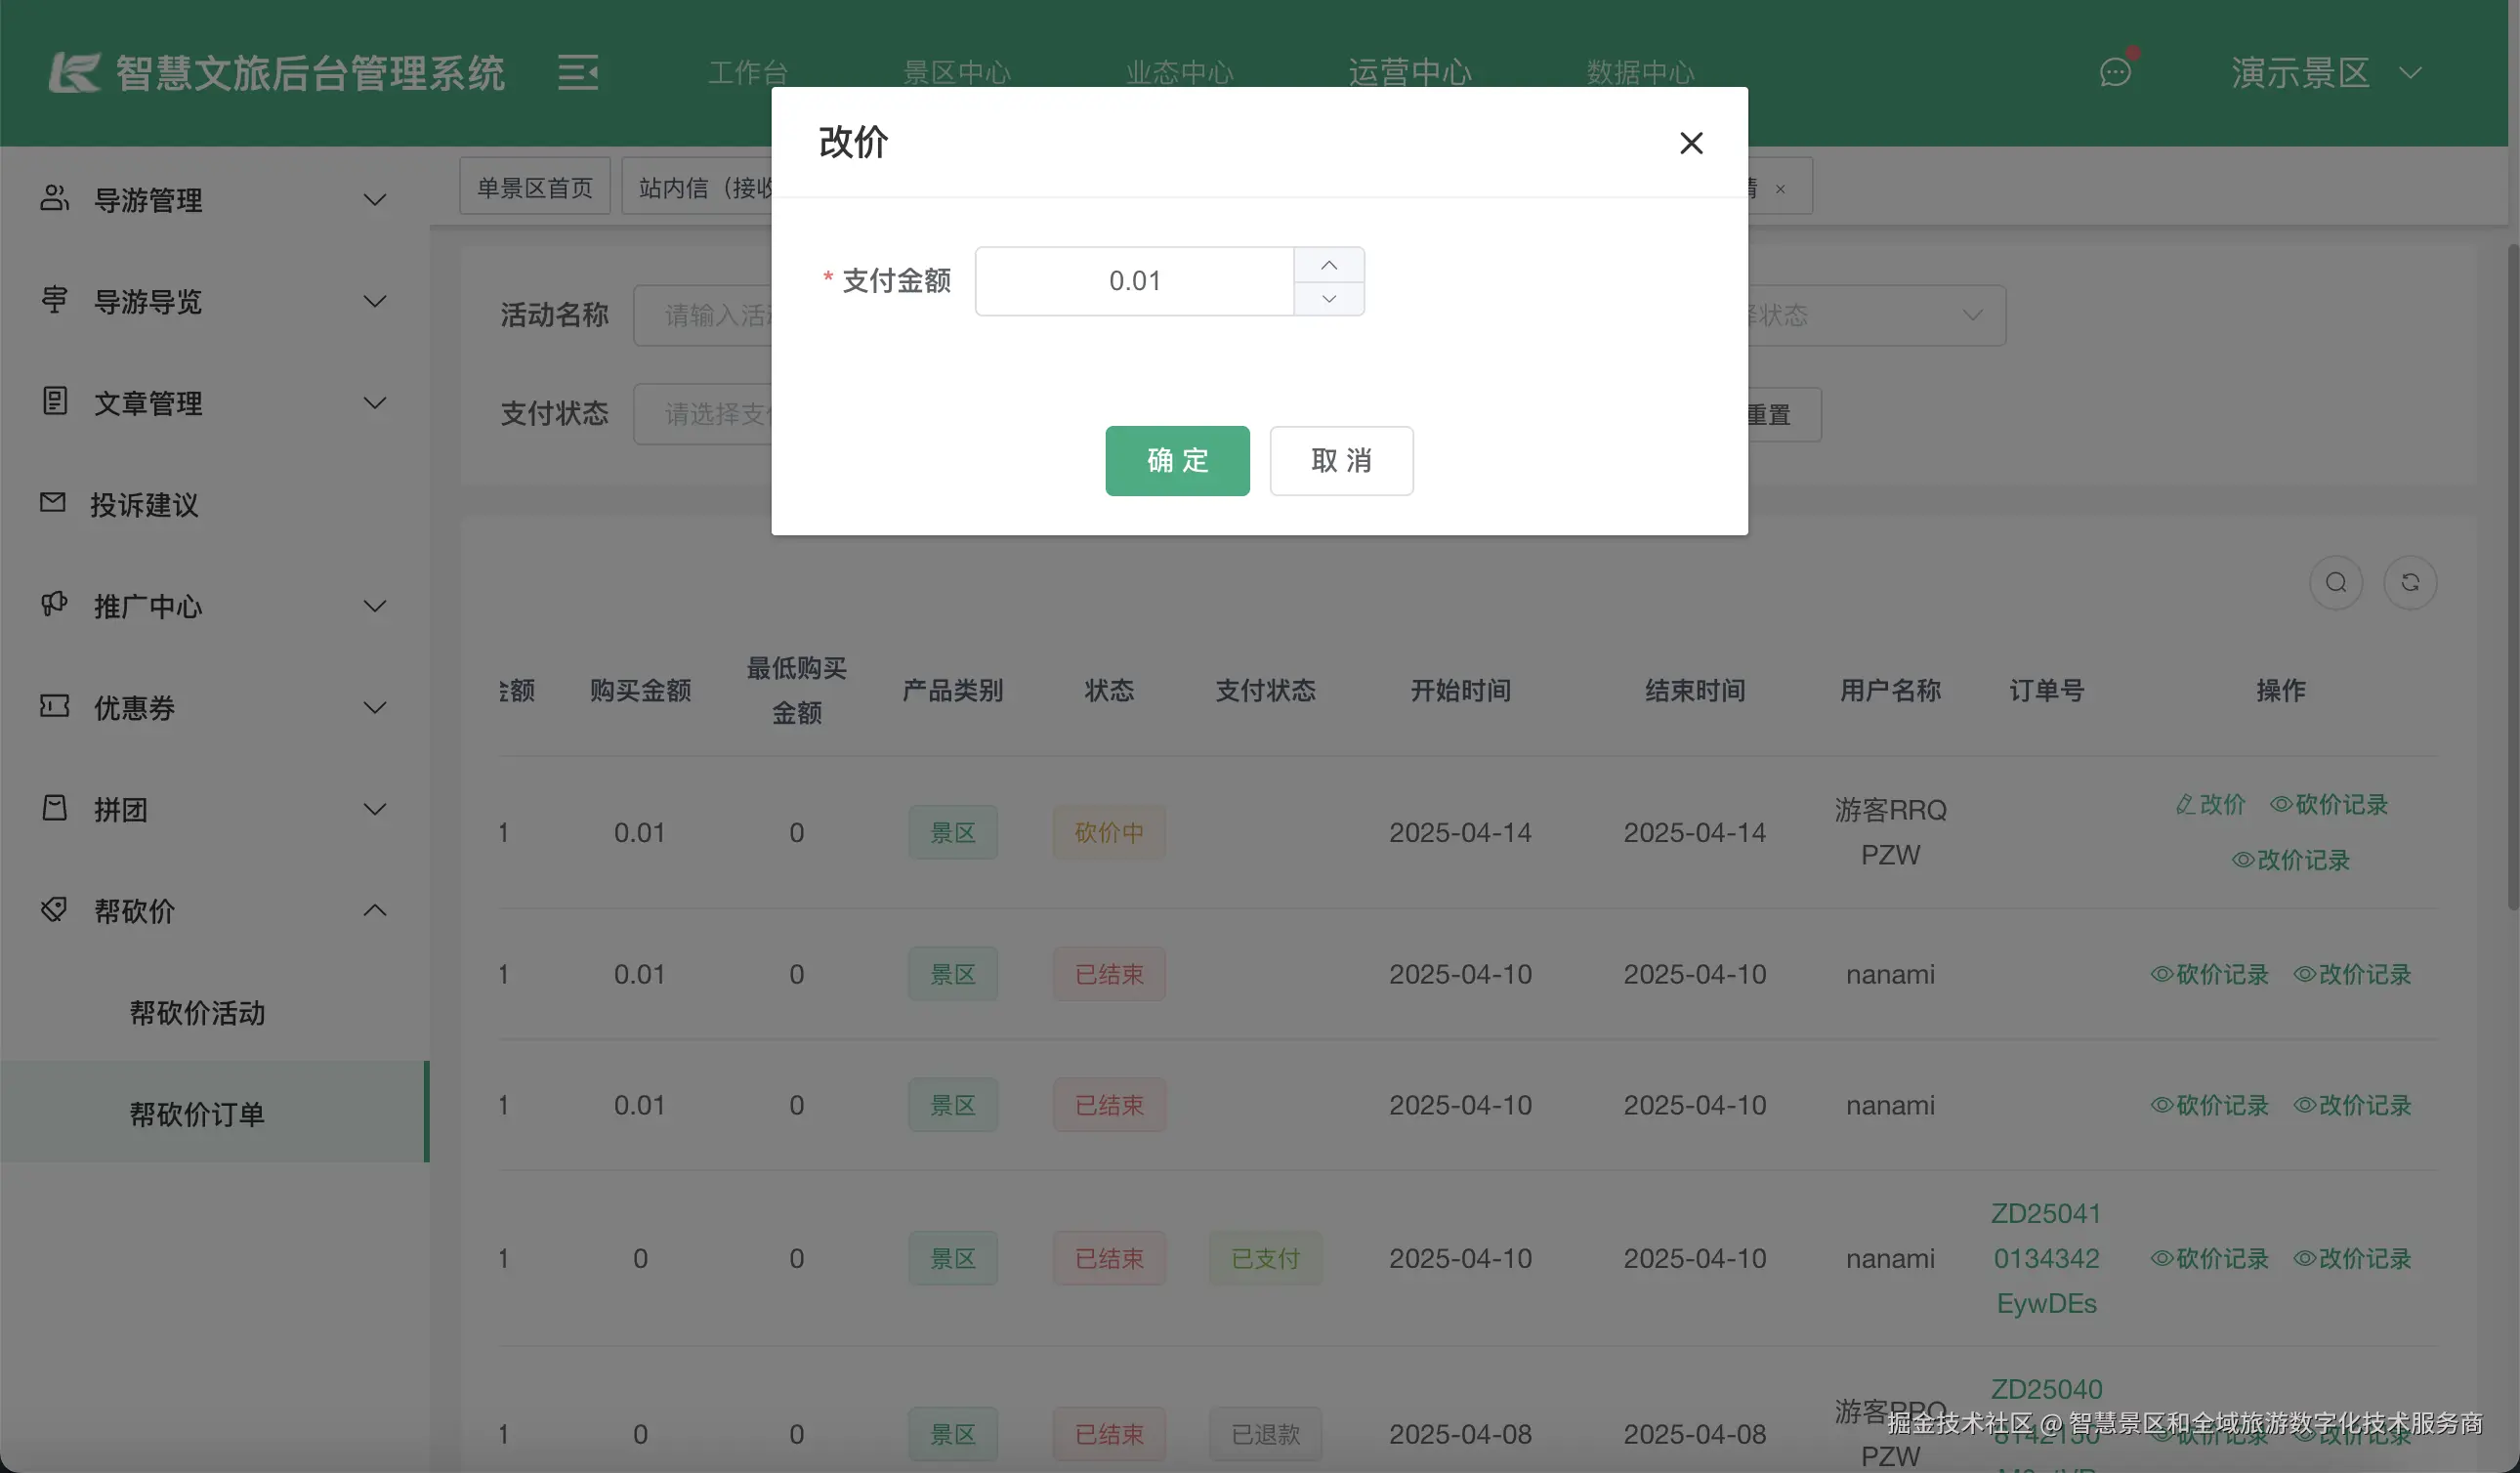Open 投诉建议 via its envelope icon

coord(54,503)
